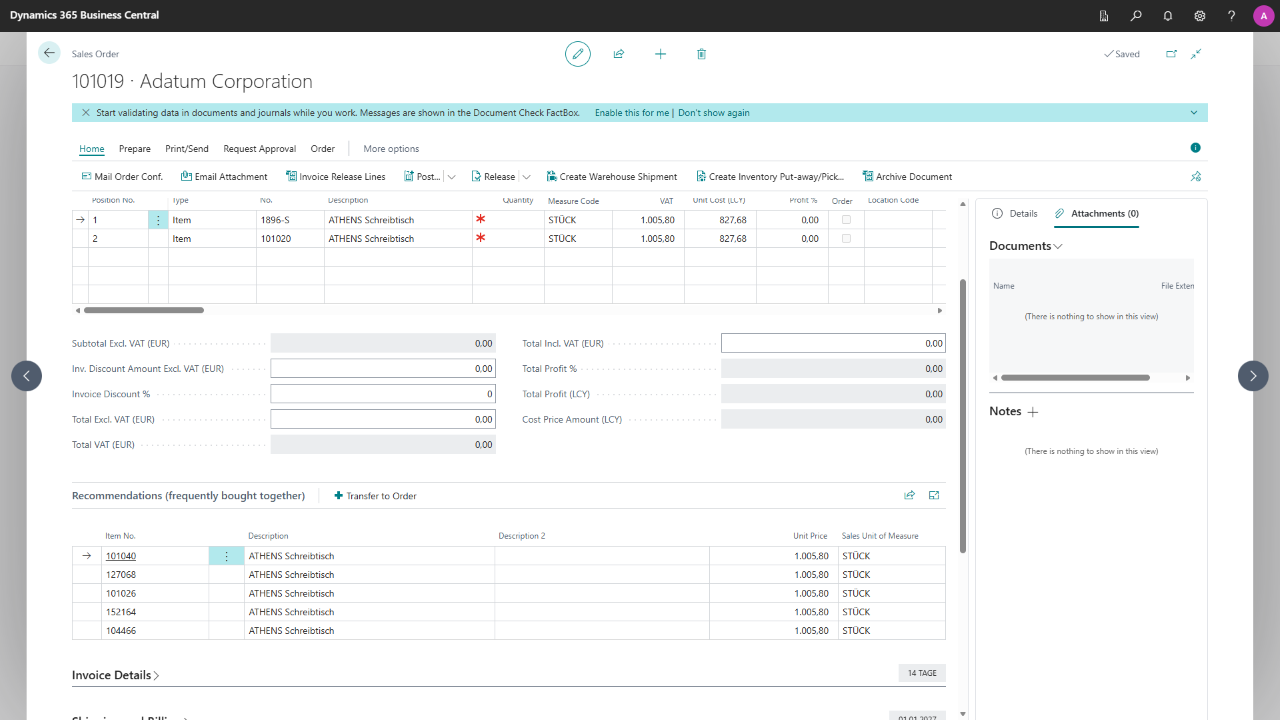Open notifications bell icon
Viewport: 1280px width, 720px height.
(x=1168, y=16)
